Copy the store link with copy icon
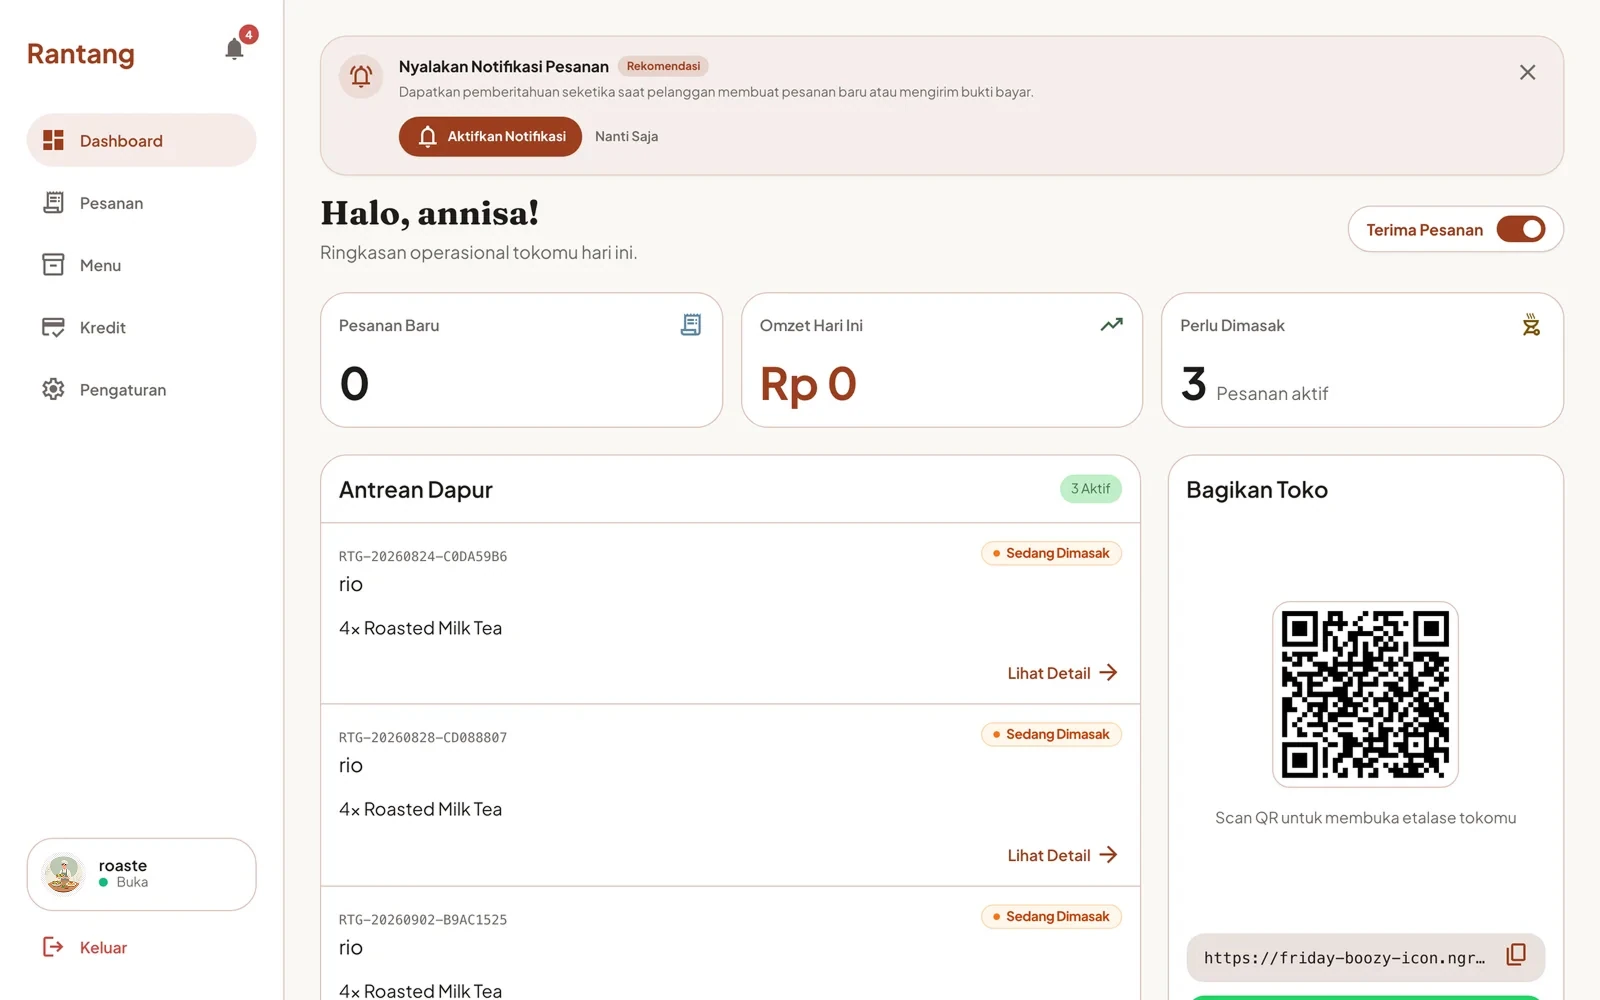Screen dimensions: 1600x1000 [x=1516, y=955]
